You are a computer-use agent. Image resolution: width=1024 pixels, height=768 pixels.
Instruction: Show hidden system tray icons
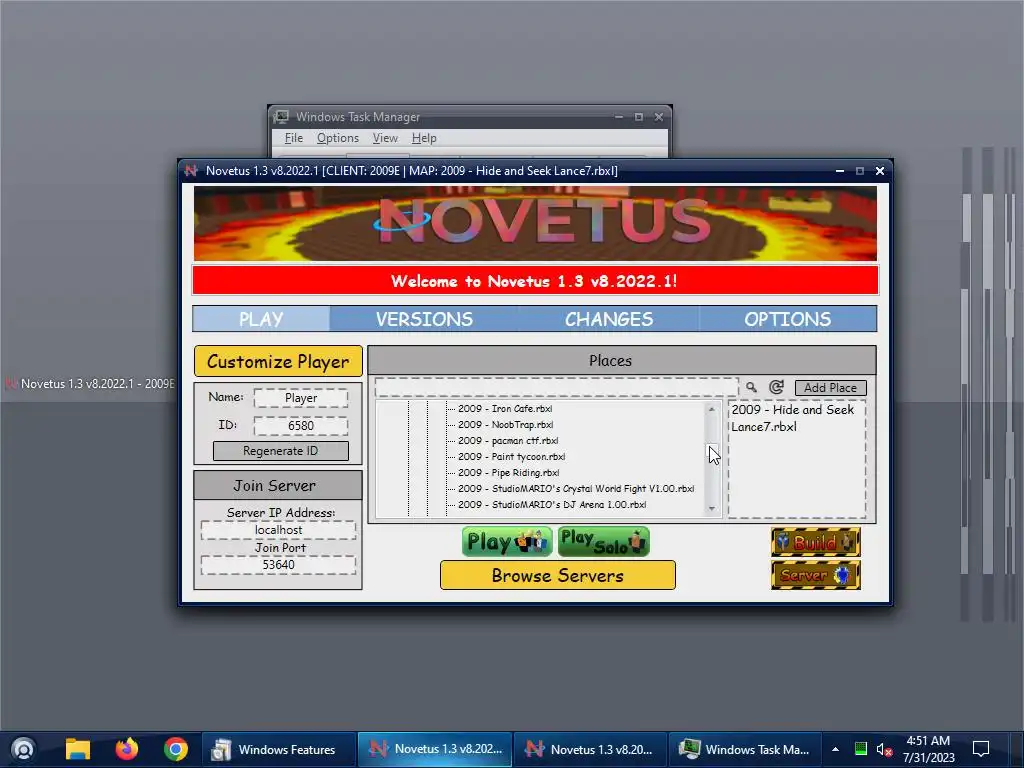tap(835, 749)
